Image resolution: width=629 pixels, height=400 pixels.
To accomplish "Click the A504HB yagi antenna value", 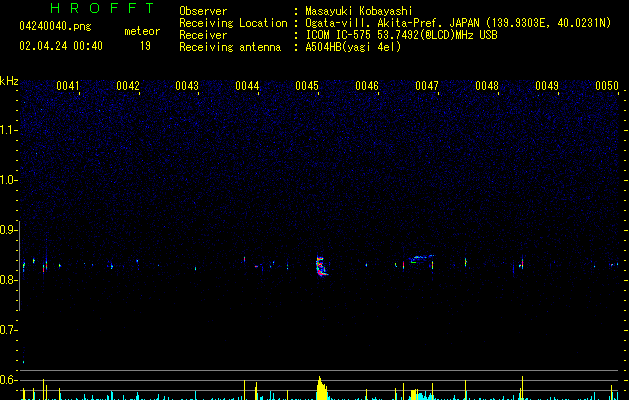I will (x=353, y=47).
